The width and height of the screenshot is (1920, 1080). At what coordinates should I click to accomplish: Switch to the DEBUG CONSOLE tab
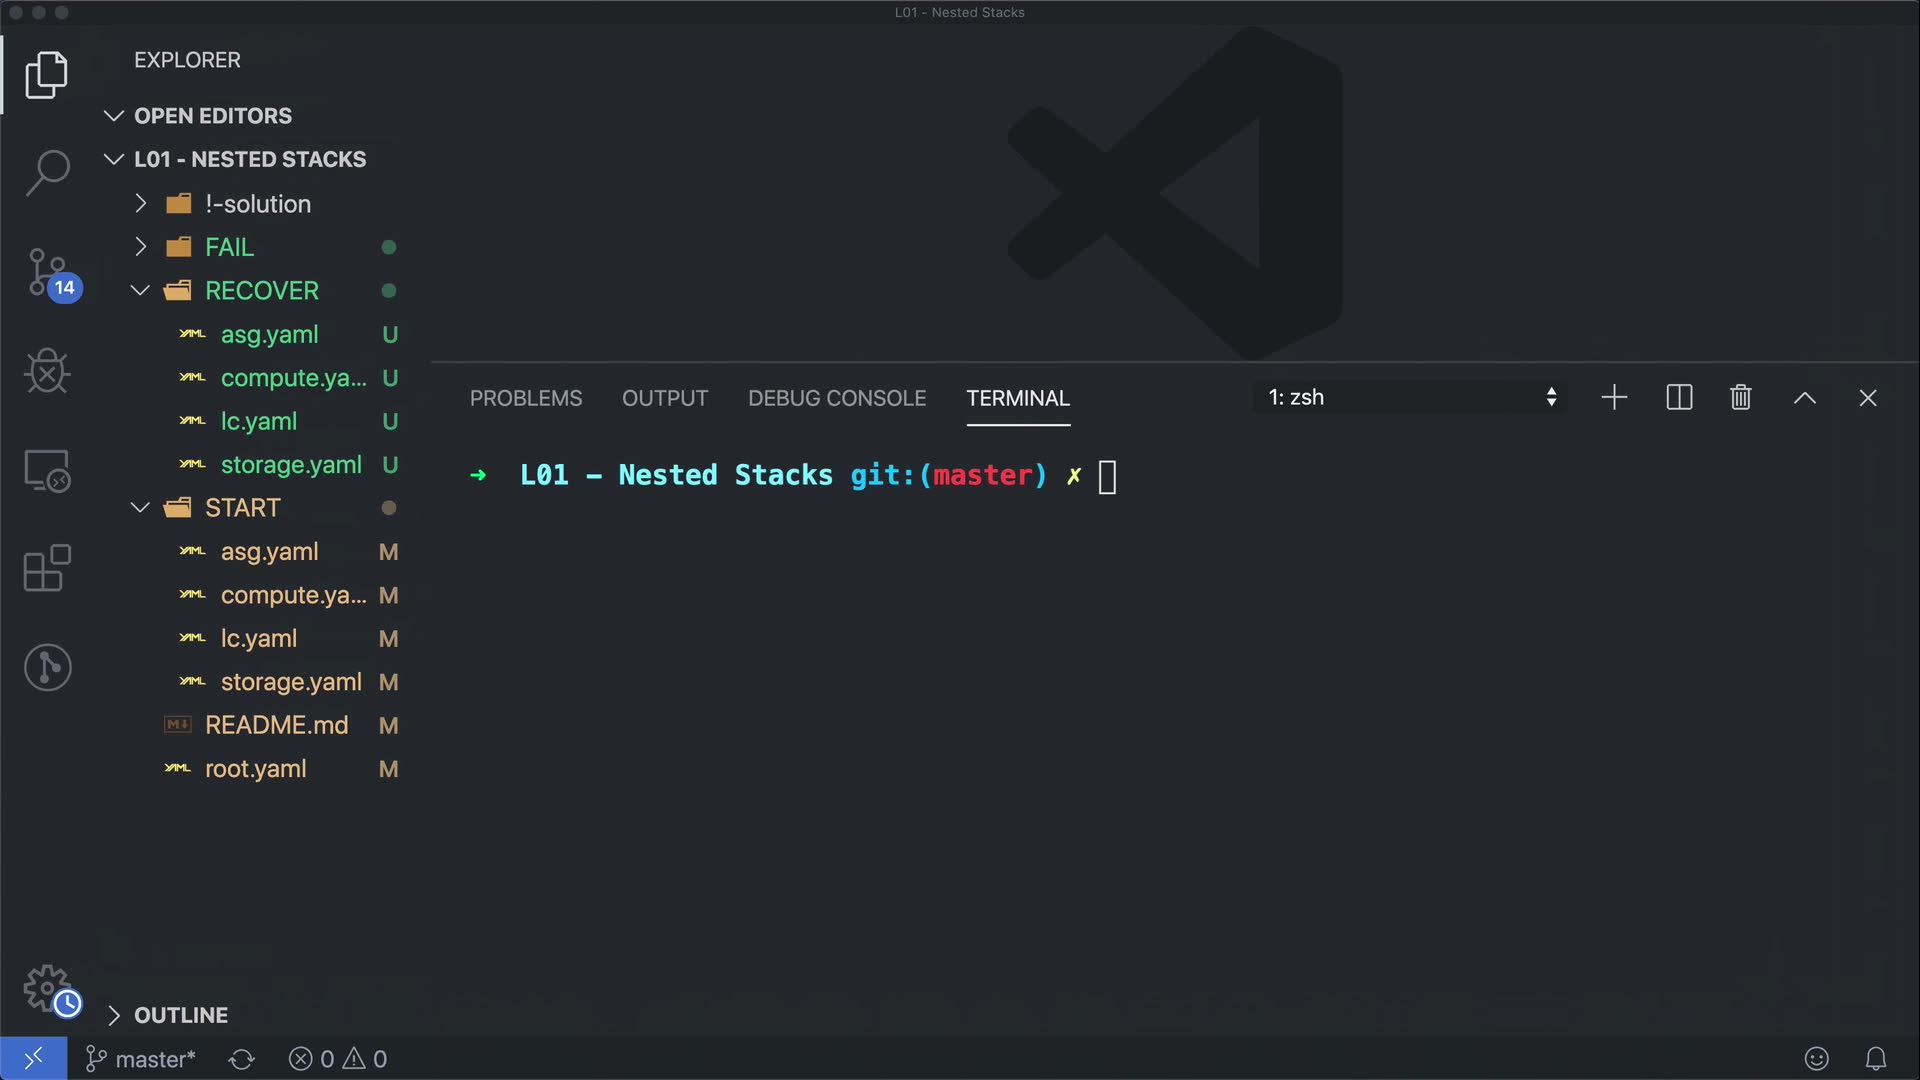[x=837, y=398]
